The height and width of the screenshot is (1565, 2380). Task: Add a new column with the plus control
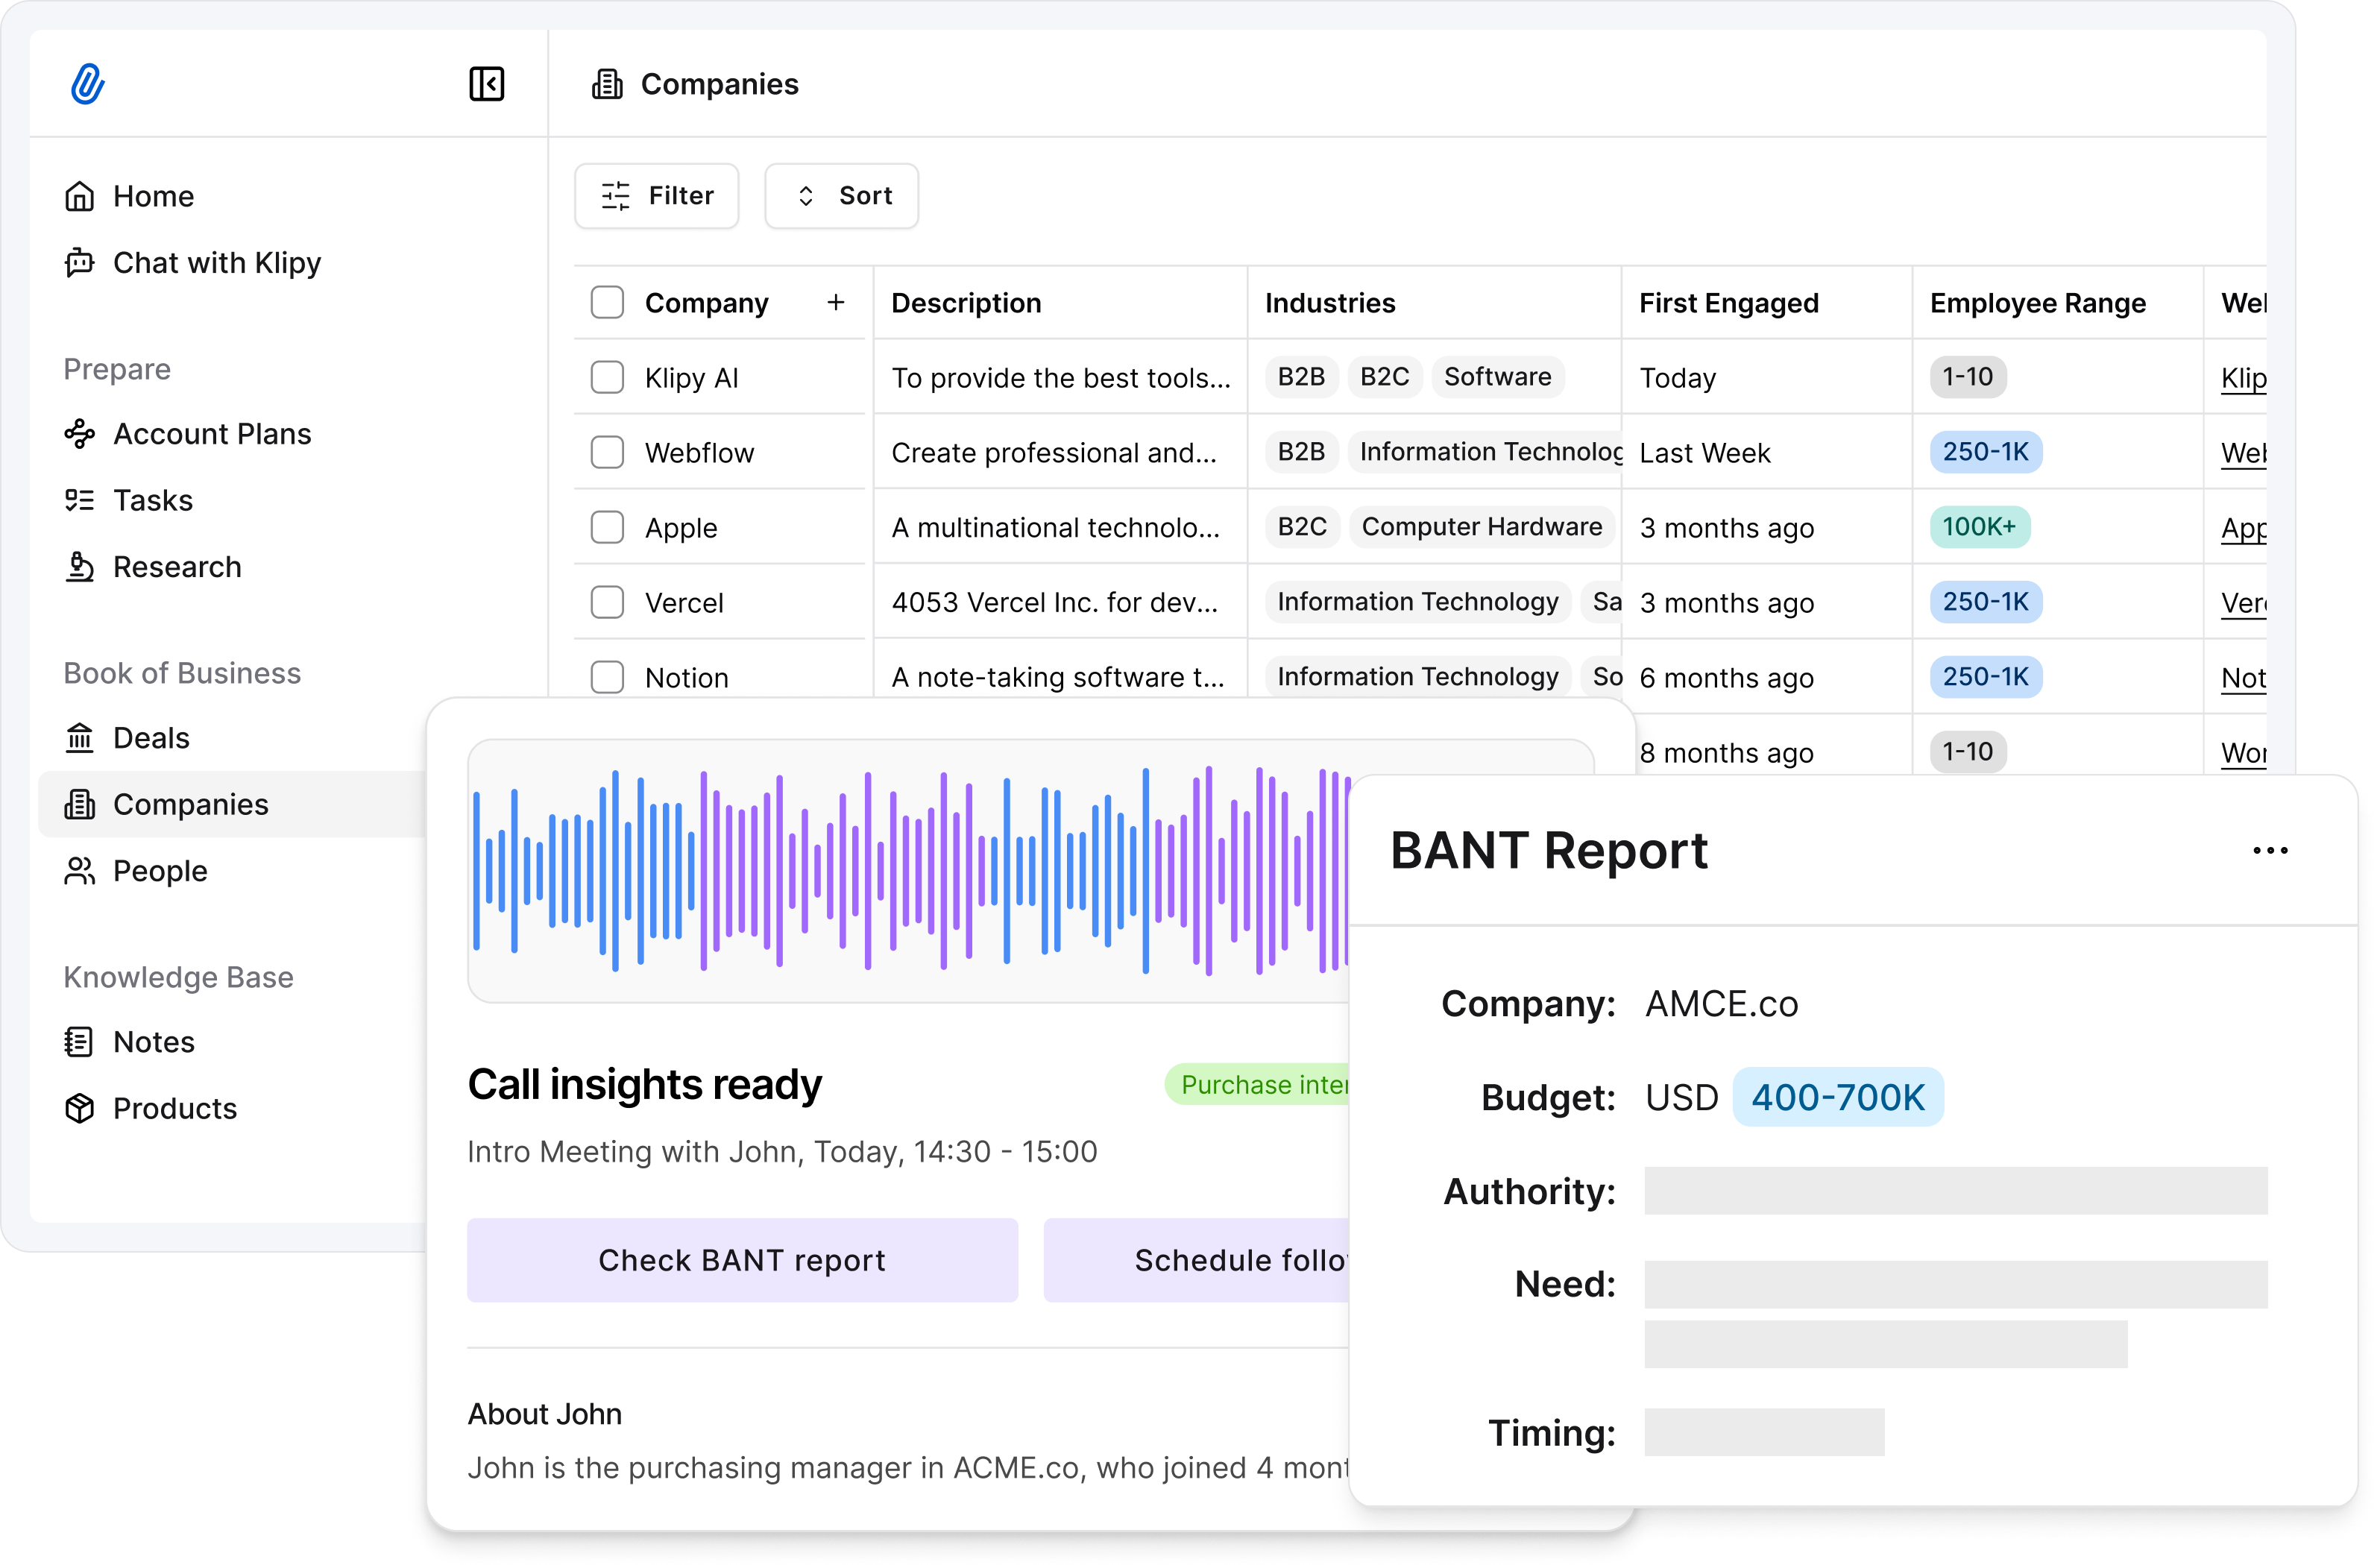pos(836,302)
